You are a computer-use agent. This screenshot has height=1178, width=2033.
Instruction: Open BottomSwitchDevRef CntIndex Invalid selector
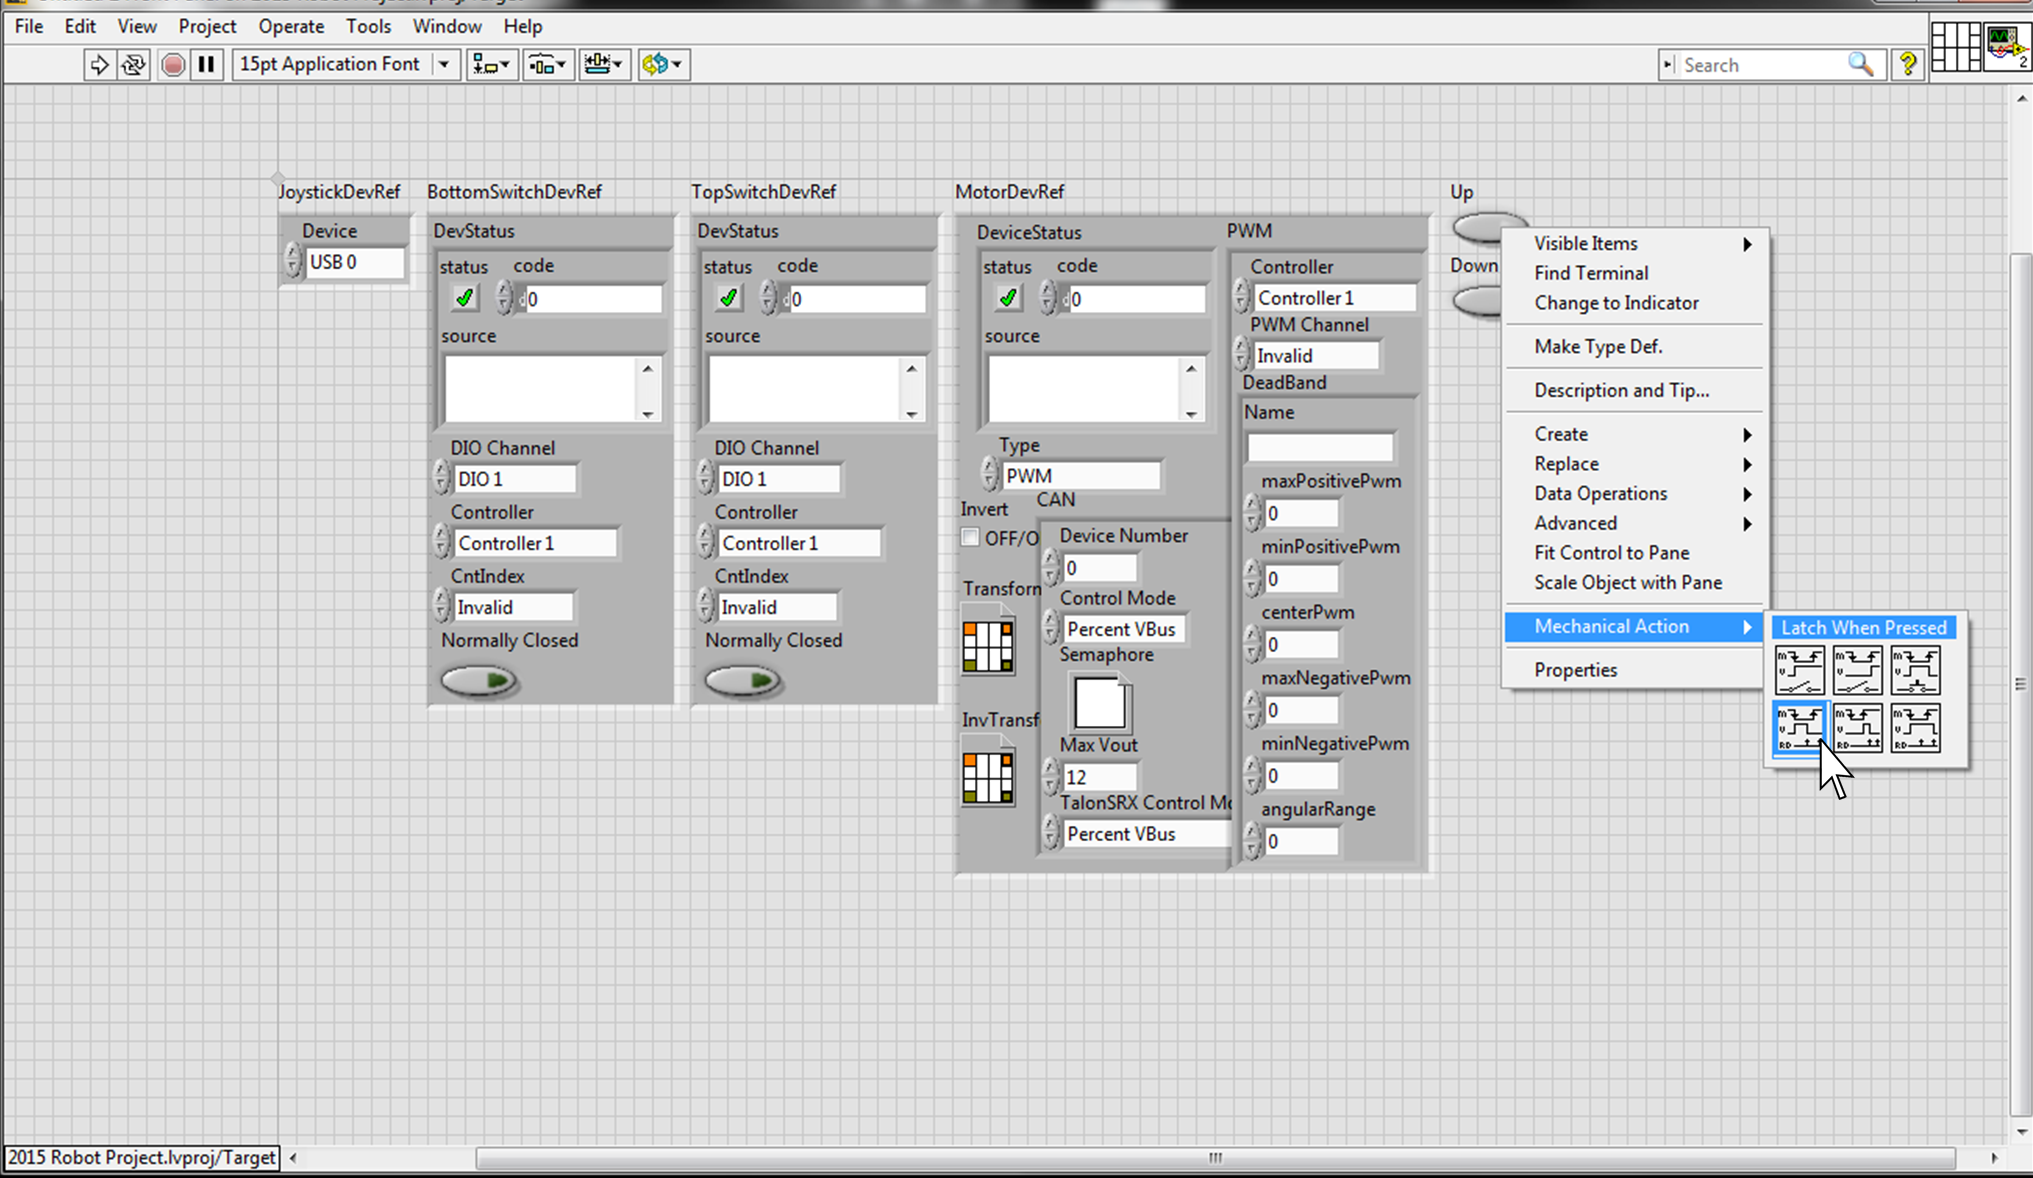[513, 607]
